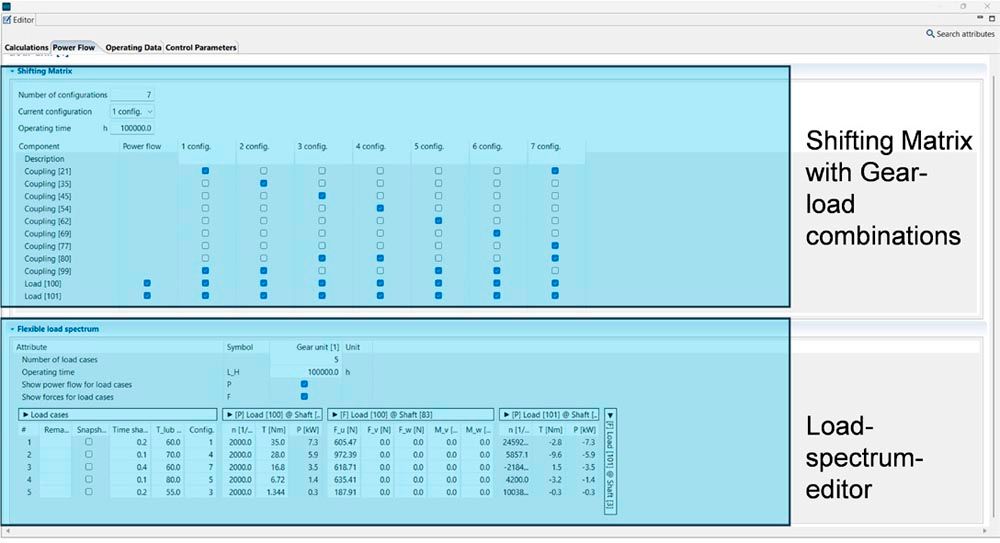Click the Description row in Shifting Matrix
Image resolution: width=1000 pixels, height=543 pixels.
coord(45,159)
